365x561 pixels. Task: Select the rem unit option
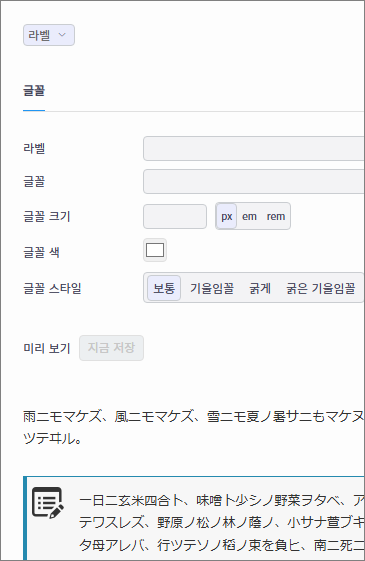coord(276,216)
